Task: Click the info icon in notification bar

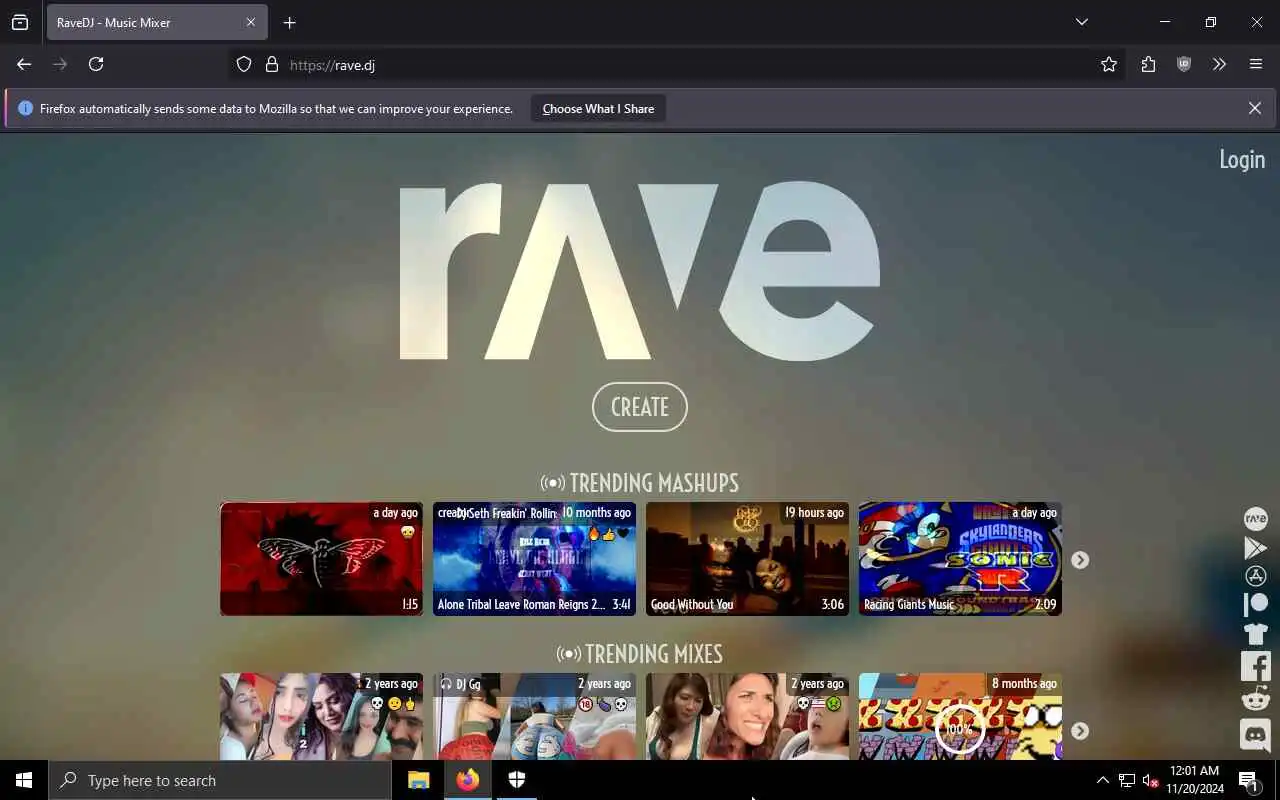Action: point(26,108)
